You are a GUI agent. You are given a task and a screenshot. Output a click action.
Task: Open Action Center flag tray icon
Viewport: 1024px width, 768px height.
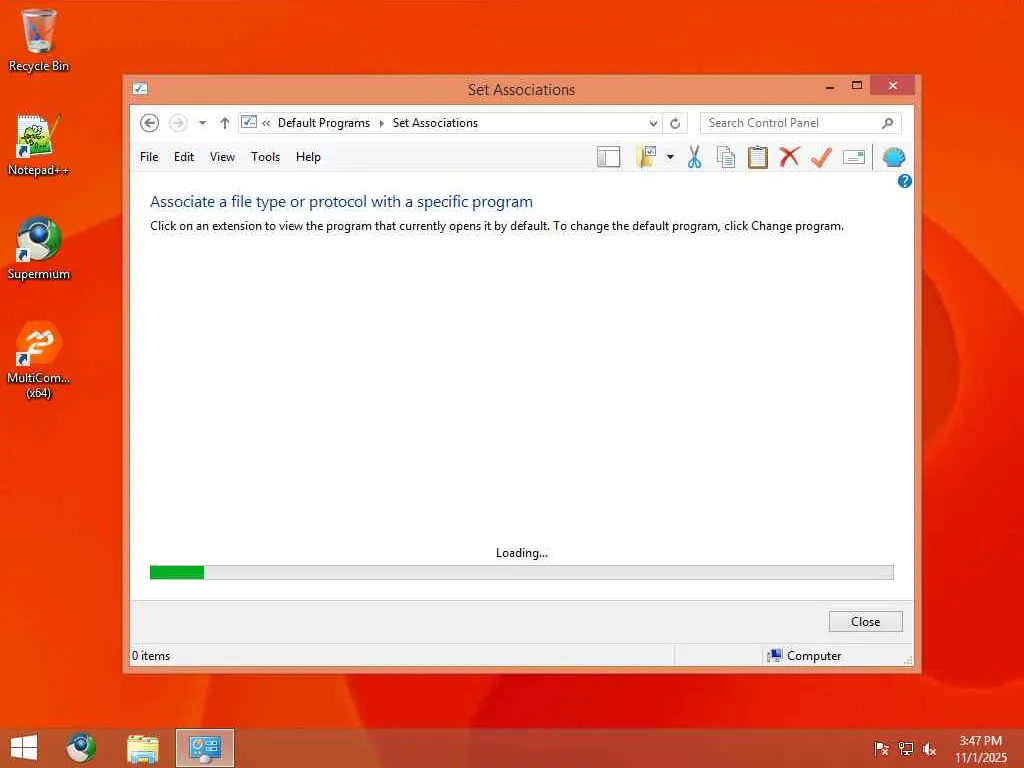881,749
